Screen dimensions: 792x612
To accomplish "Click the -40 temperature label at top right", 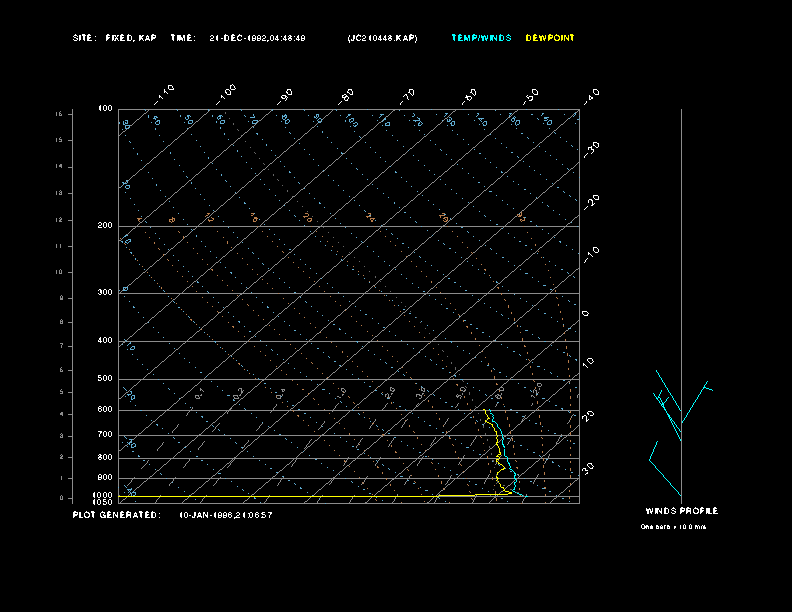I will [x=591, y=95].
